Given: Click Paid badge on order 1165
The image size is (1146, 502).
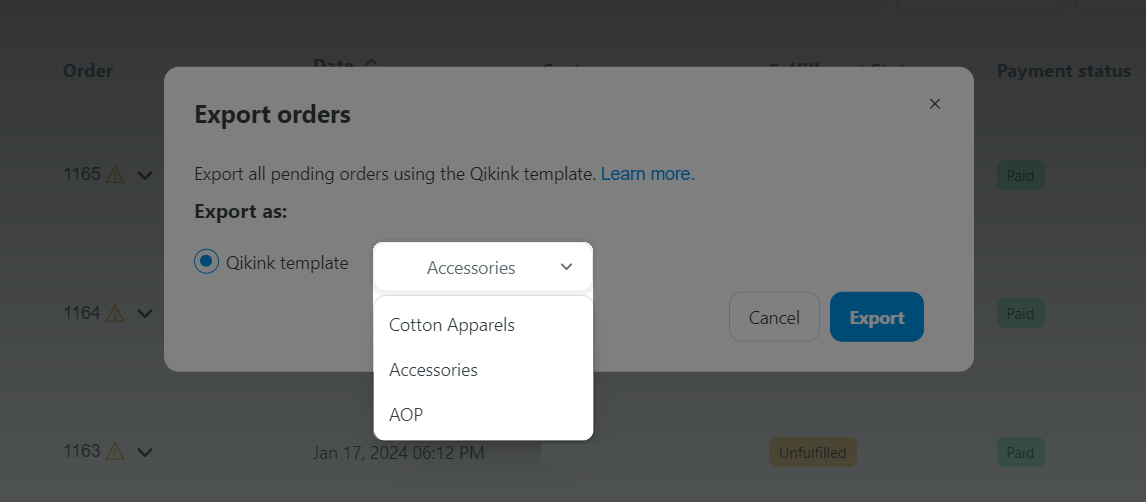Looking at the screenshot, I should (1020, 175).
